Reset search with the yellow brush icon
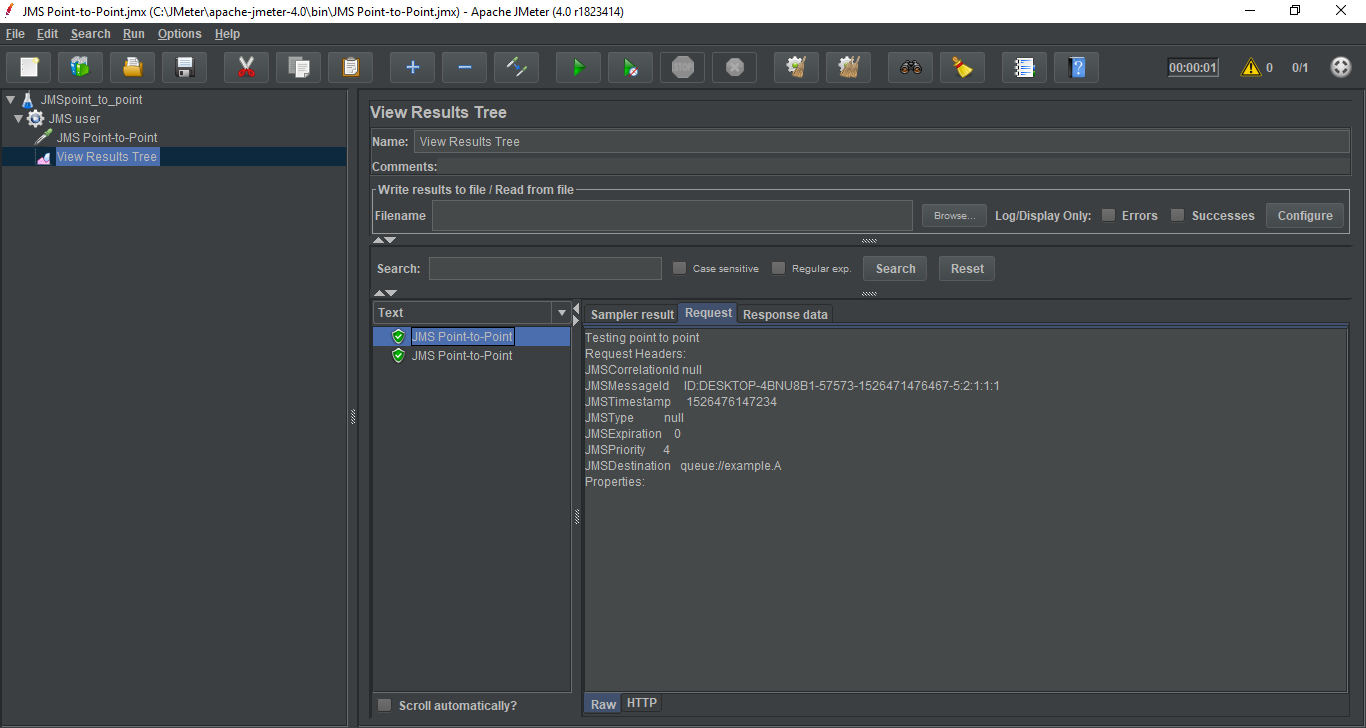The width and height of the screenshot is (1366, 728). pyautogui.click(x=963, y=67)
